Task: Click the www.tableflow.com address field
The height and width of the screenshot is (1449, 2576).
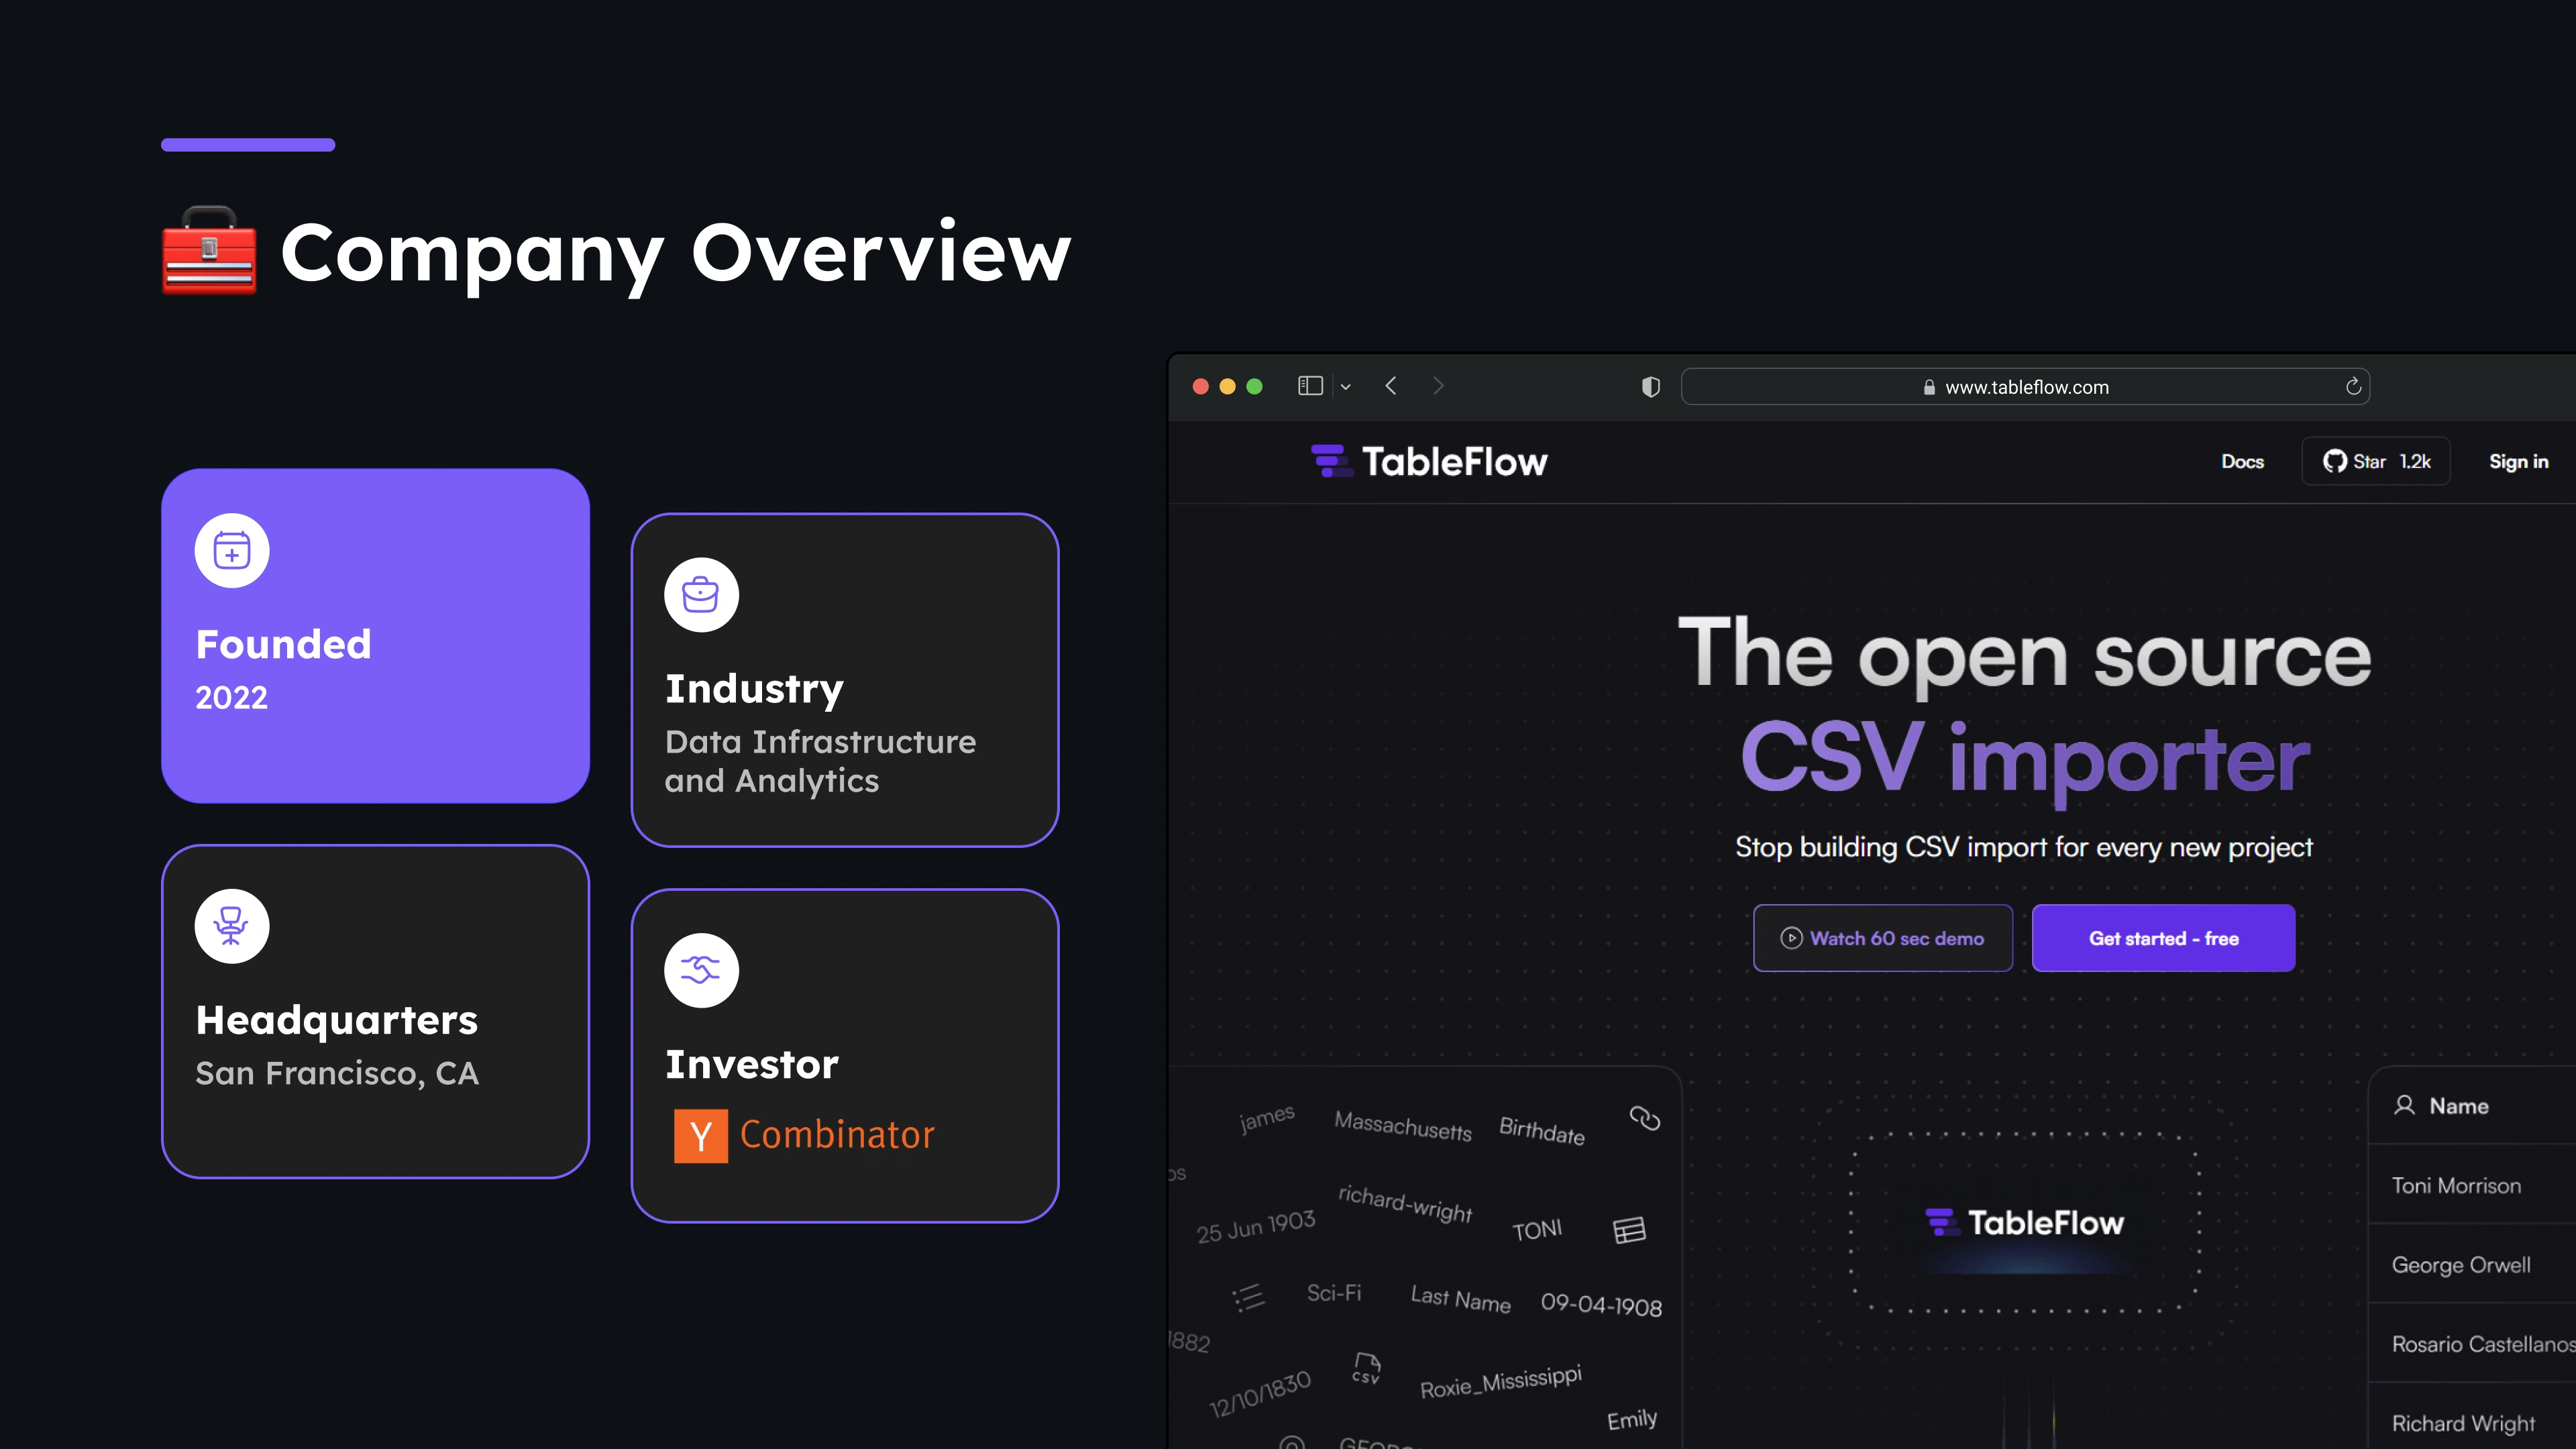Action: pos(2025,387)
